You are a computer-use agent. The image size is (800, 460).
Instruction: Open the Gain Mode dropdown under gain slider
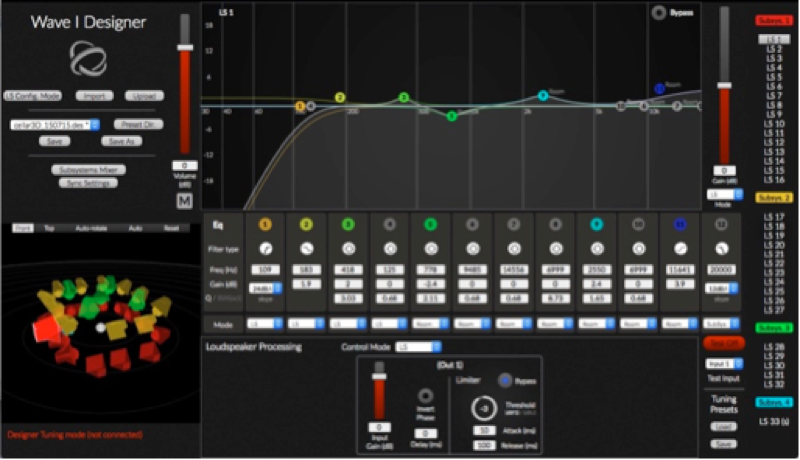(x=724, y=194)
